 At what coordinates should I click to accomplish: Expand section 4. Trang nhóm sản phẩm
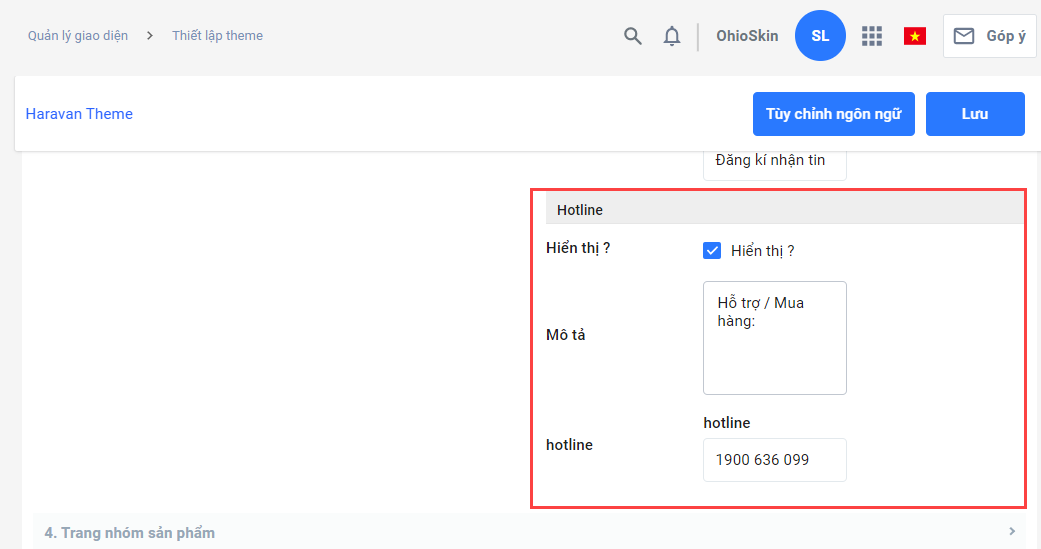[x=130, y=532]
